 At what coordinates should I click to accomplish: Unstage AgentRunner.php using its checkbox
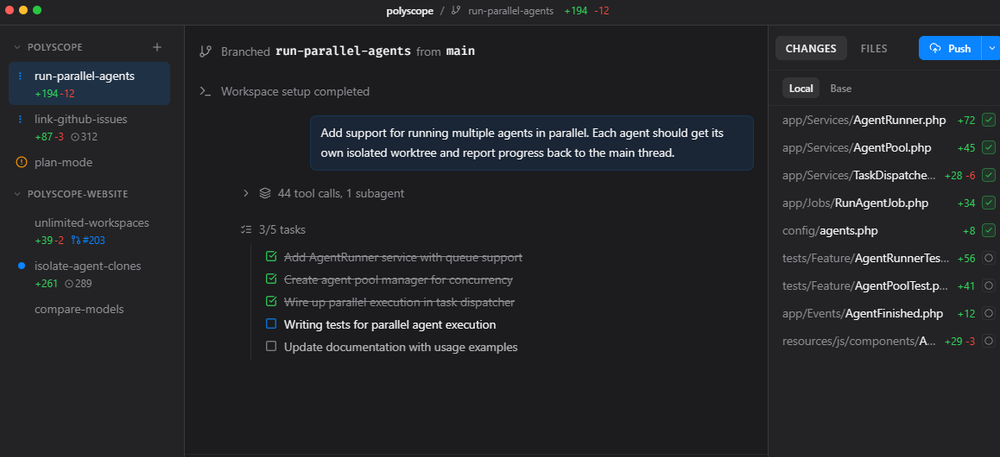[989, 120]
